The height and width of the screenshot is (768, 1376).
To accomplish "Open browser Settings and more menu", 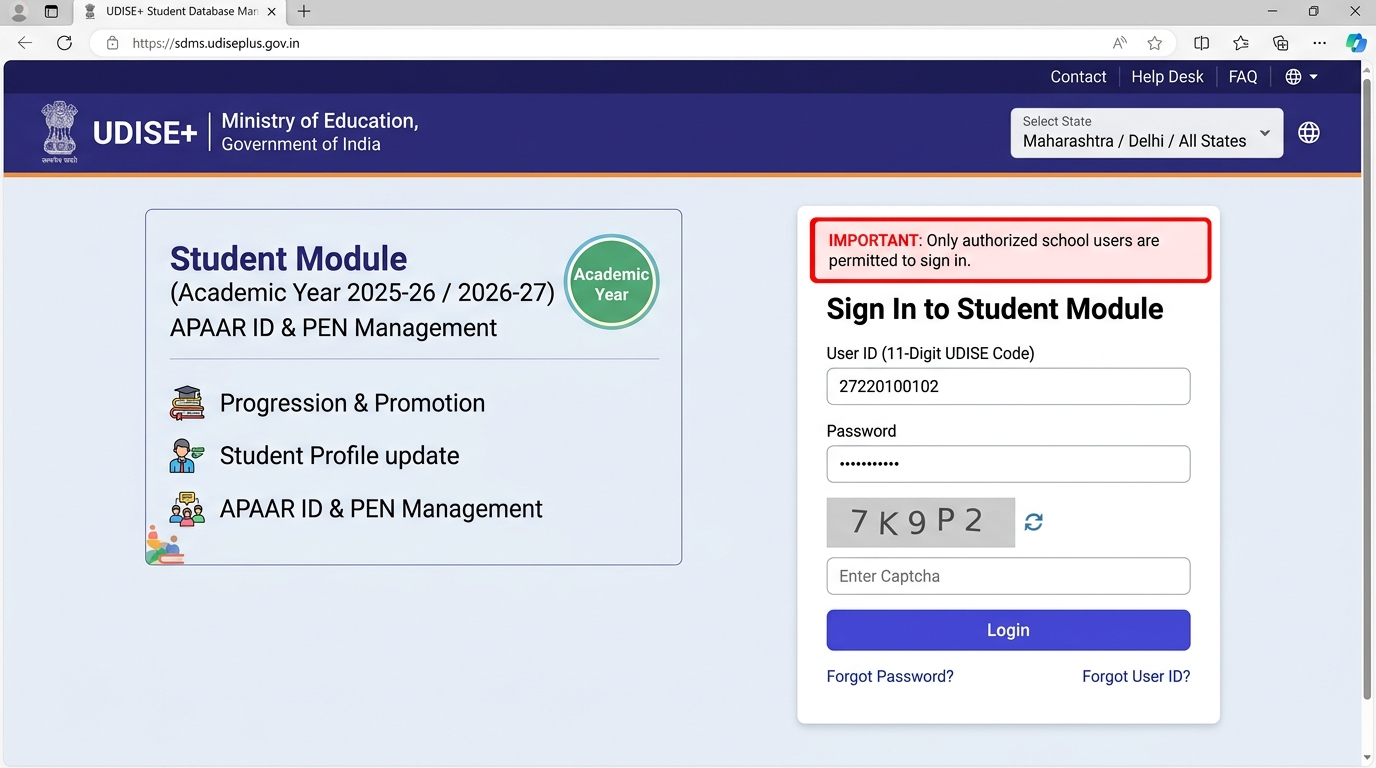I will click(x=1320, y=43).
